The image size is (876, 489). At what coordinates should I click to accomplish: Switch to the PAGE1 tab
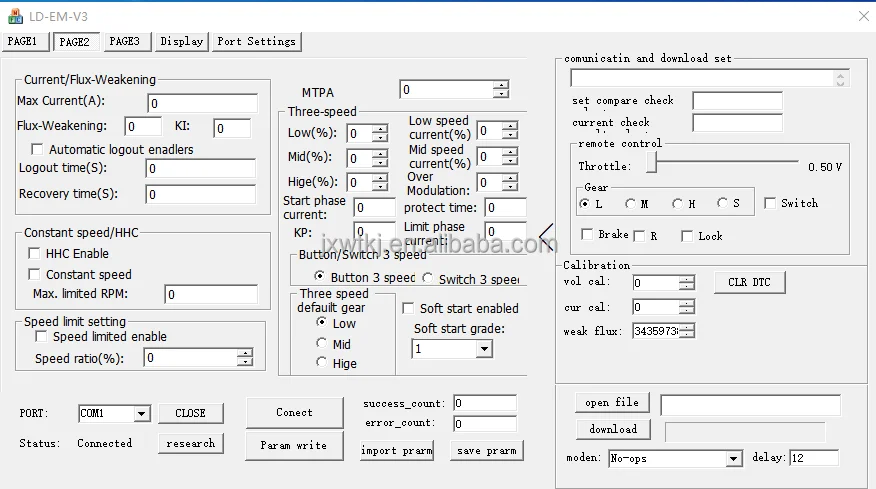pyautogui.click(x=25, y=41)
